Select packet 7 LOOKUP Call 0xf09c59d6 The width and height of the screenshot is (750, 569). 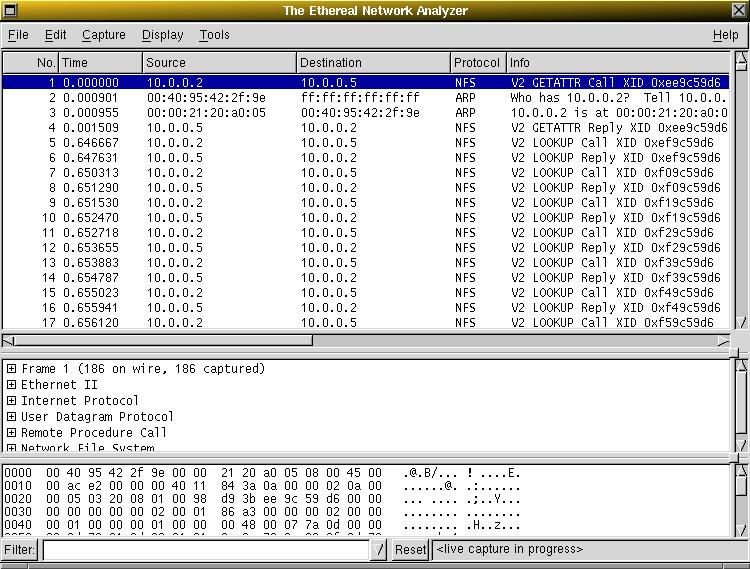[x=366, y=173]
